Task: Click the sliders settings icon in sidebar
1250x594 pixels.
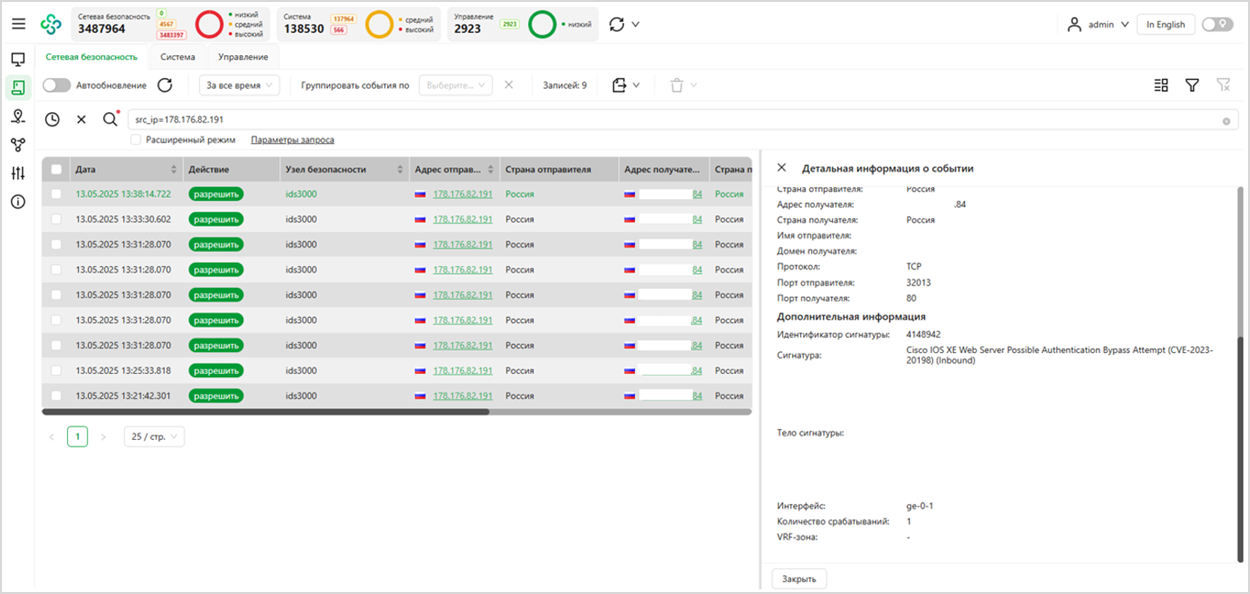Action: click(x=18, y=173)
